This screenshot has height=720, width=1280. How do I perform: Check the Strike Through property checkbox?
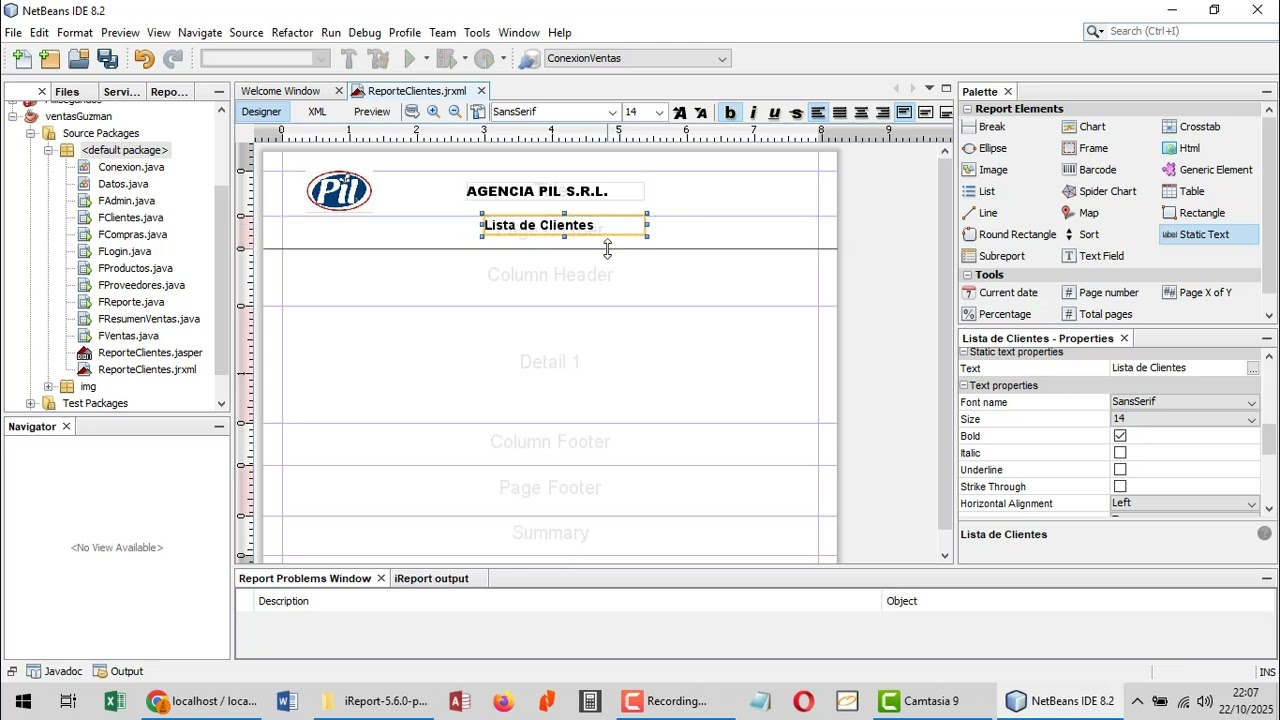tap(1120, 487)
